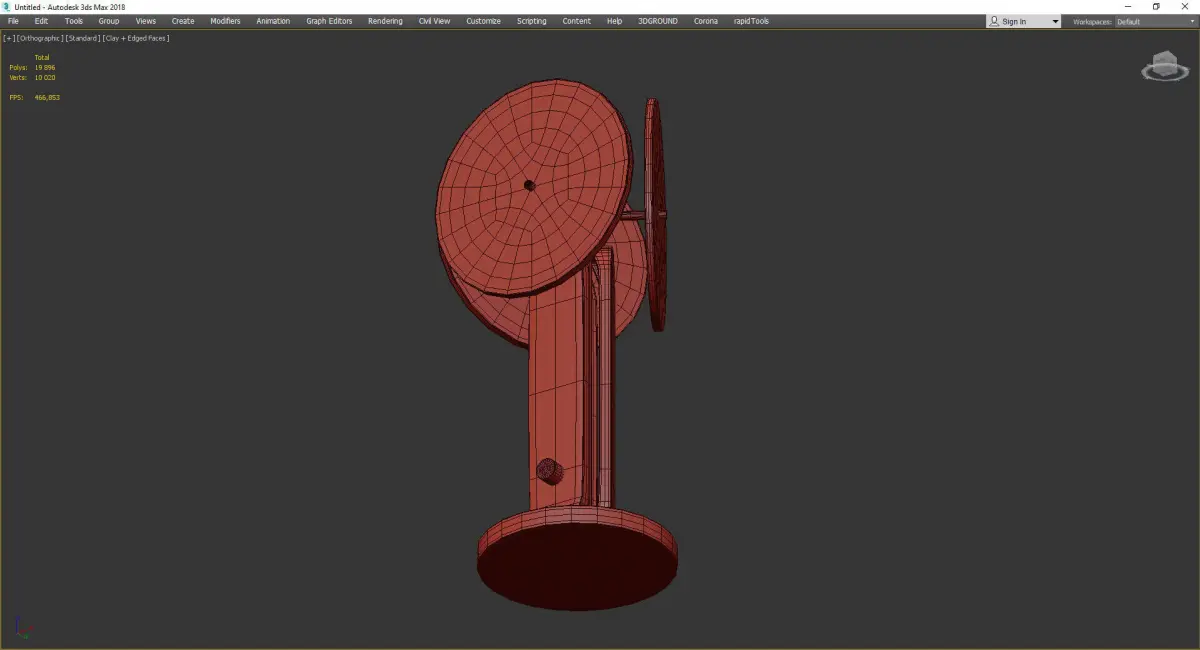Click the 3ds Max application icon in title bar
Screen dimensions: 1200x650
tap(7, 7)
